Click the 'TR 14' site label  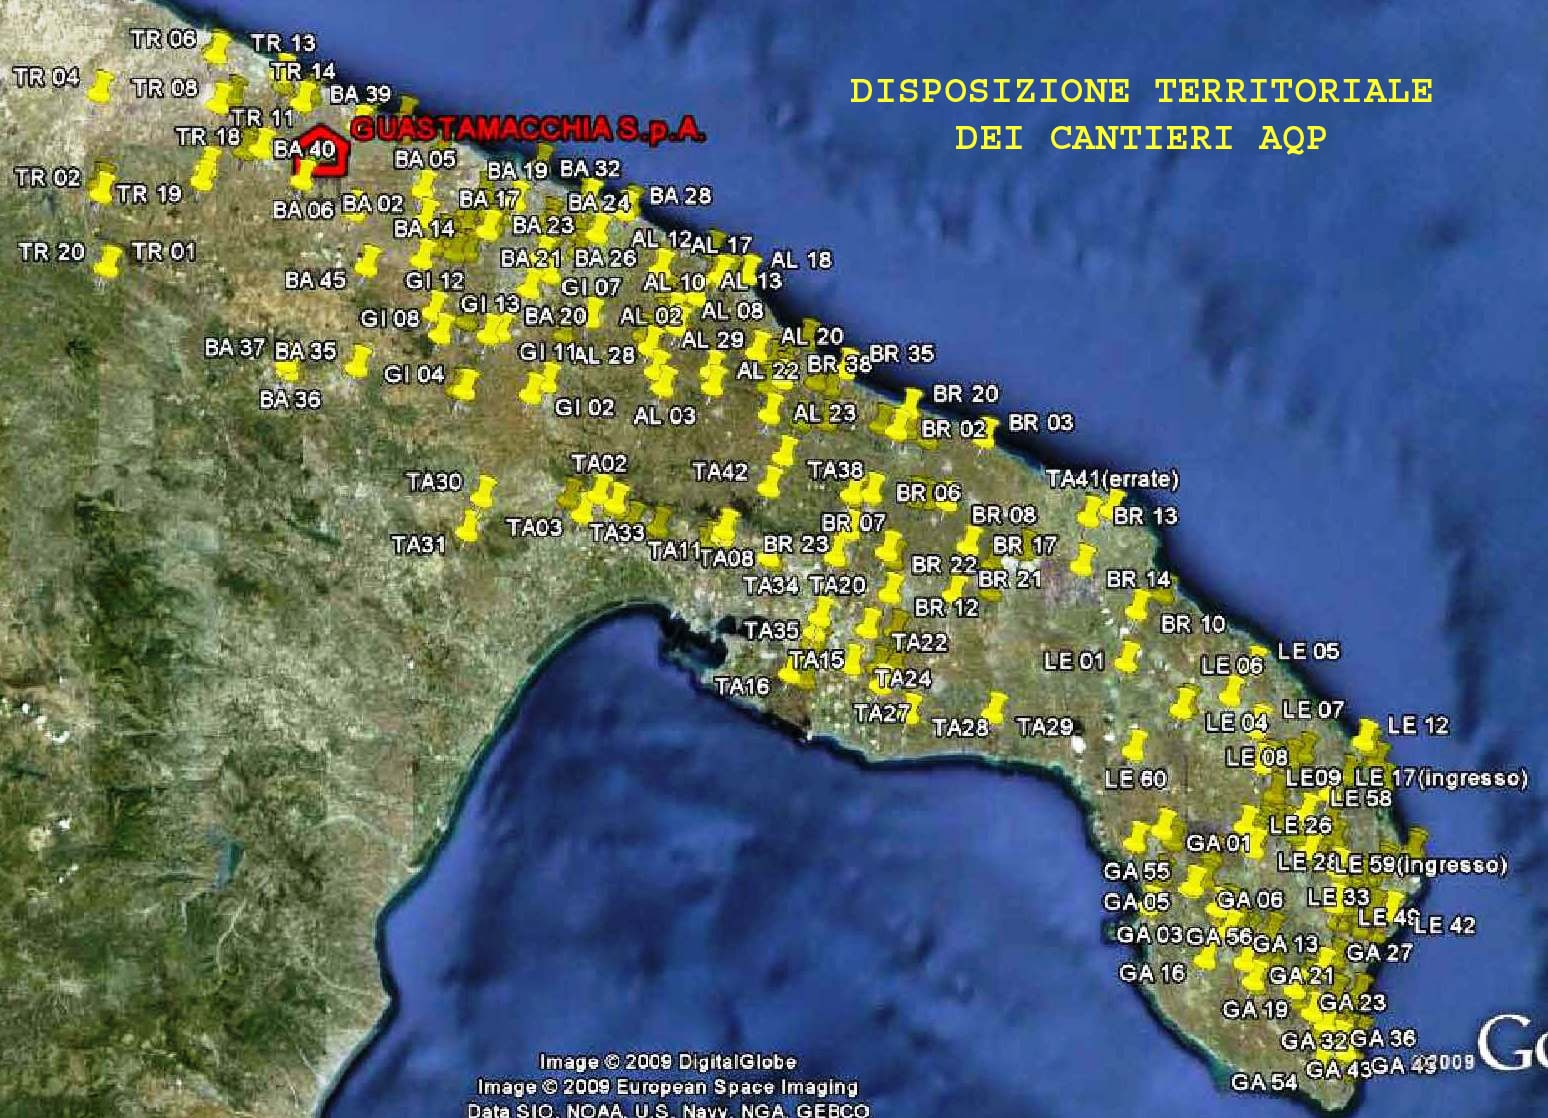[x=303, y=71]
